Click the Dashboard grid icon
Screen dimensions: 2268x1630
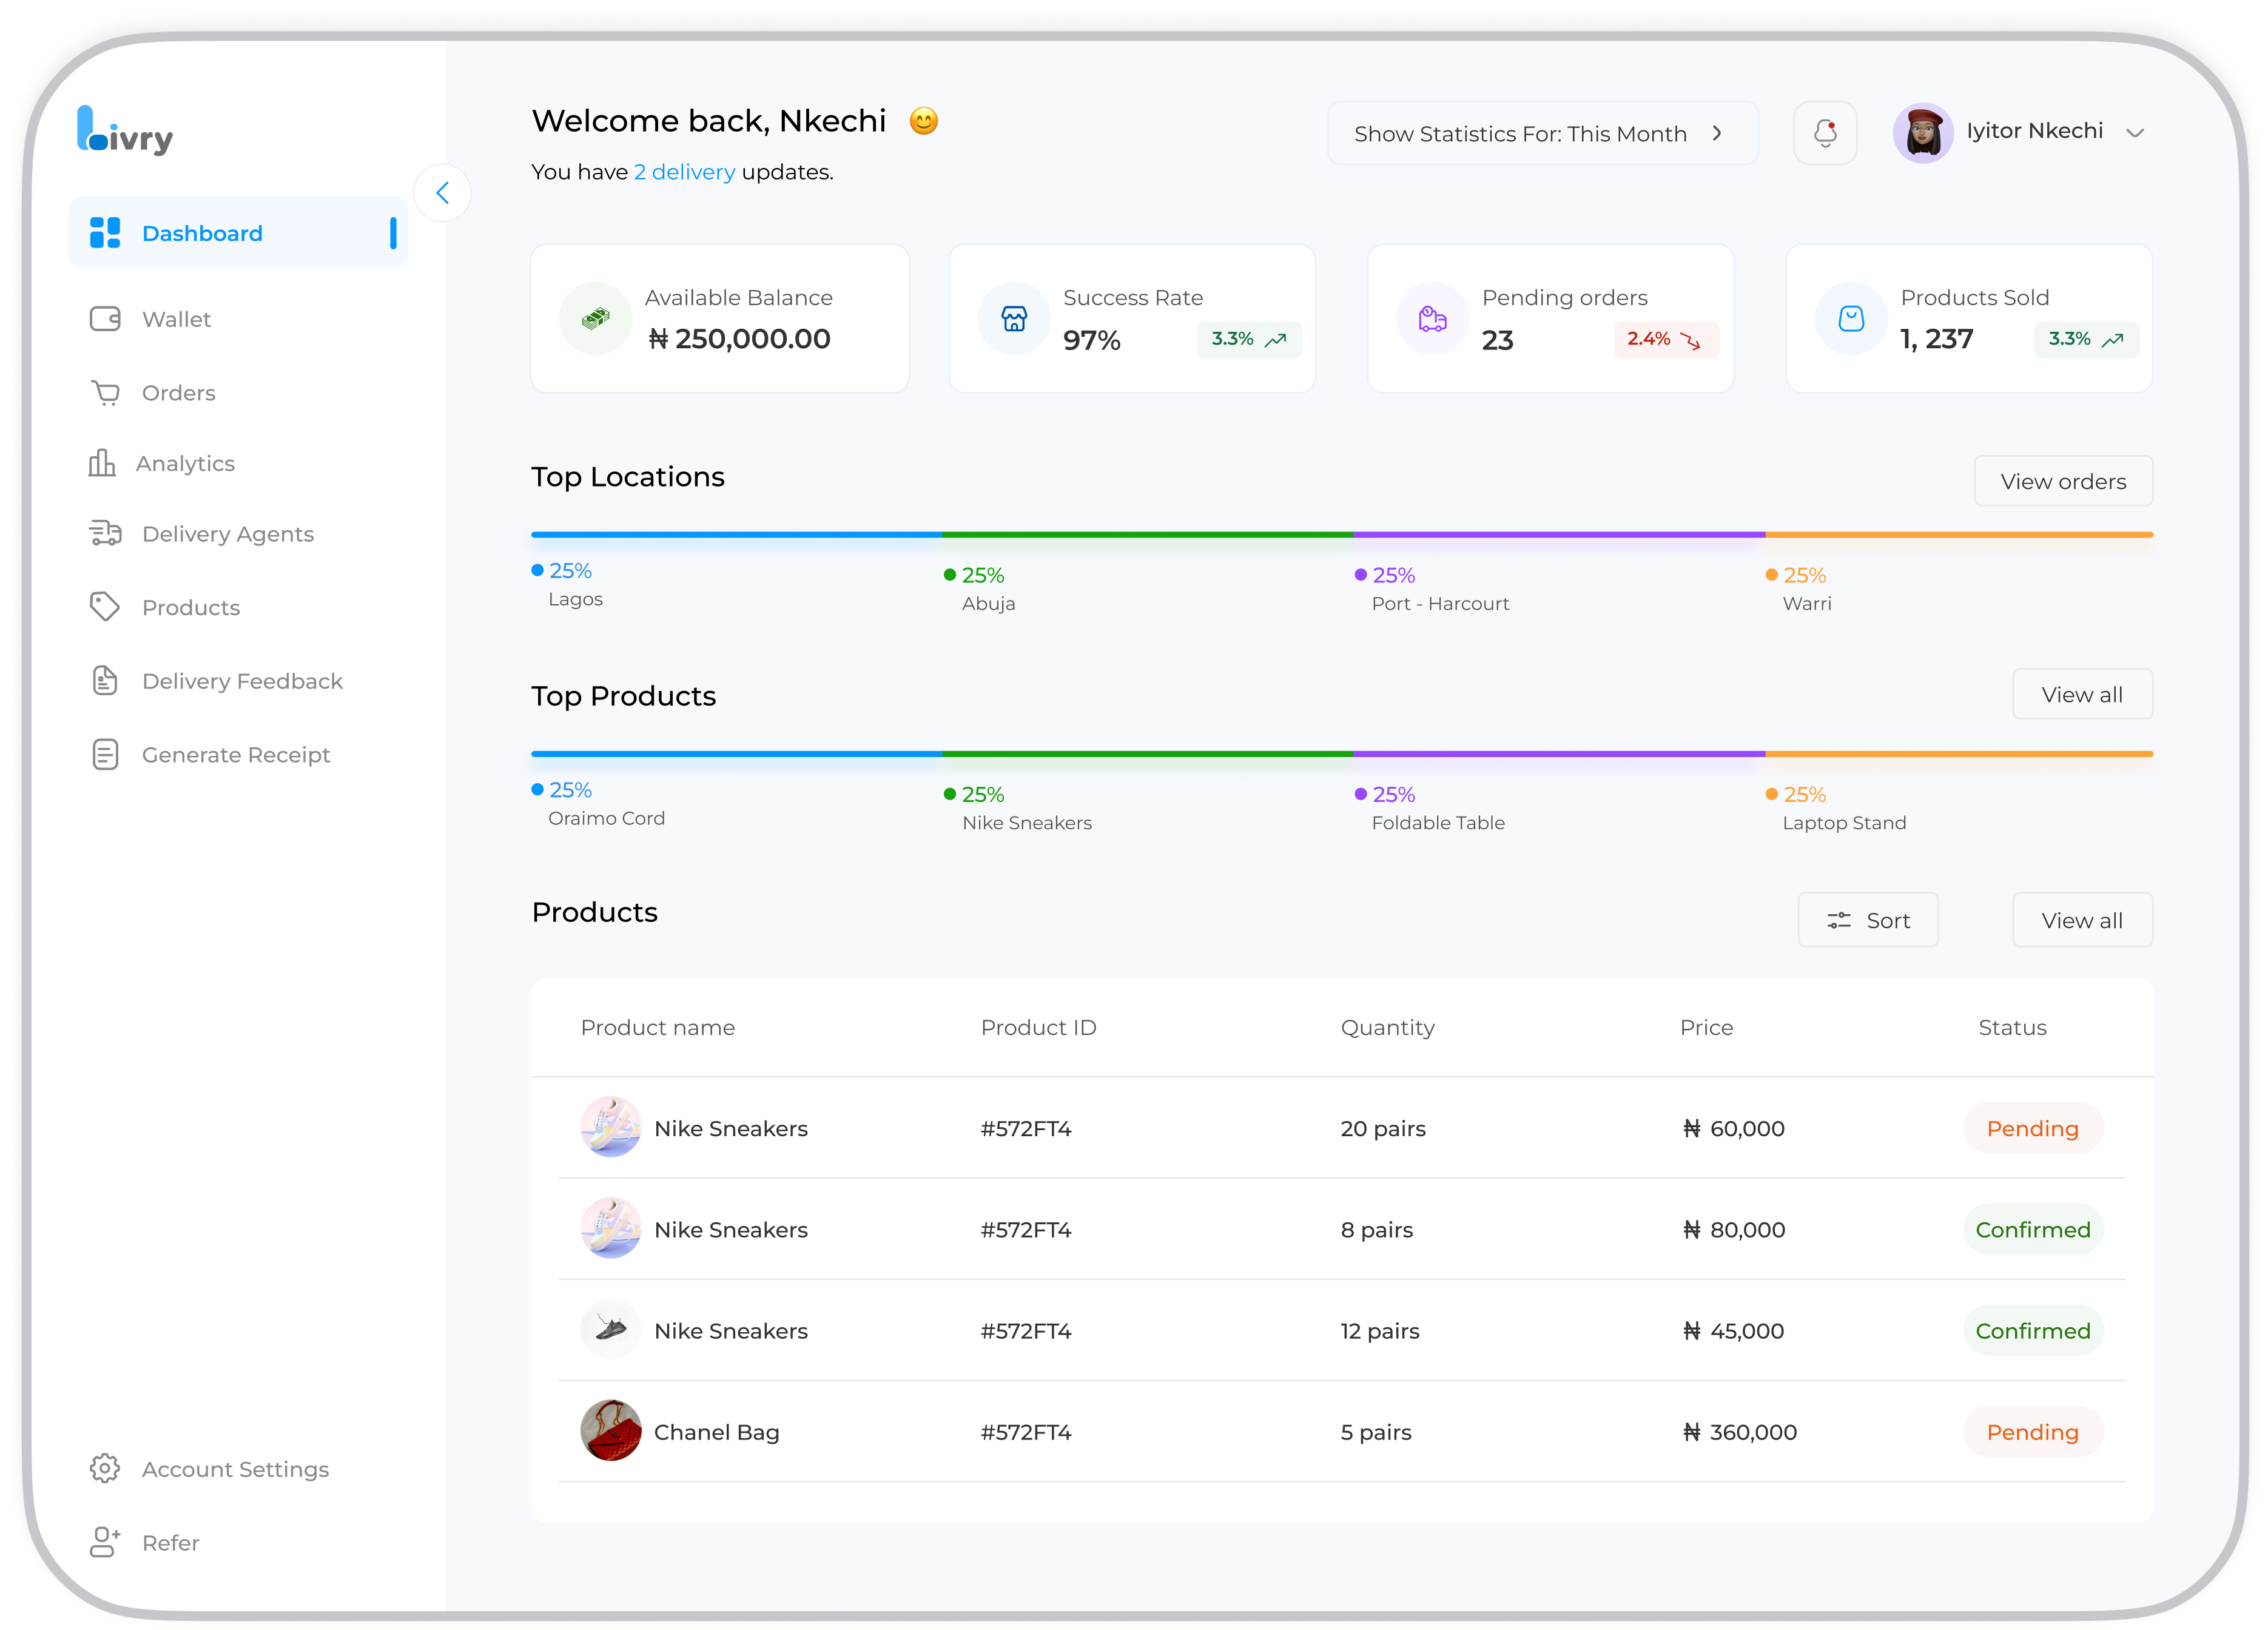click(x=105, y=232)
